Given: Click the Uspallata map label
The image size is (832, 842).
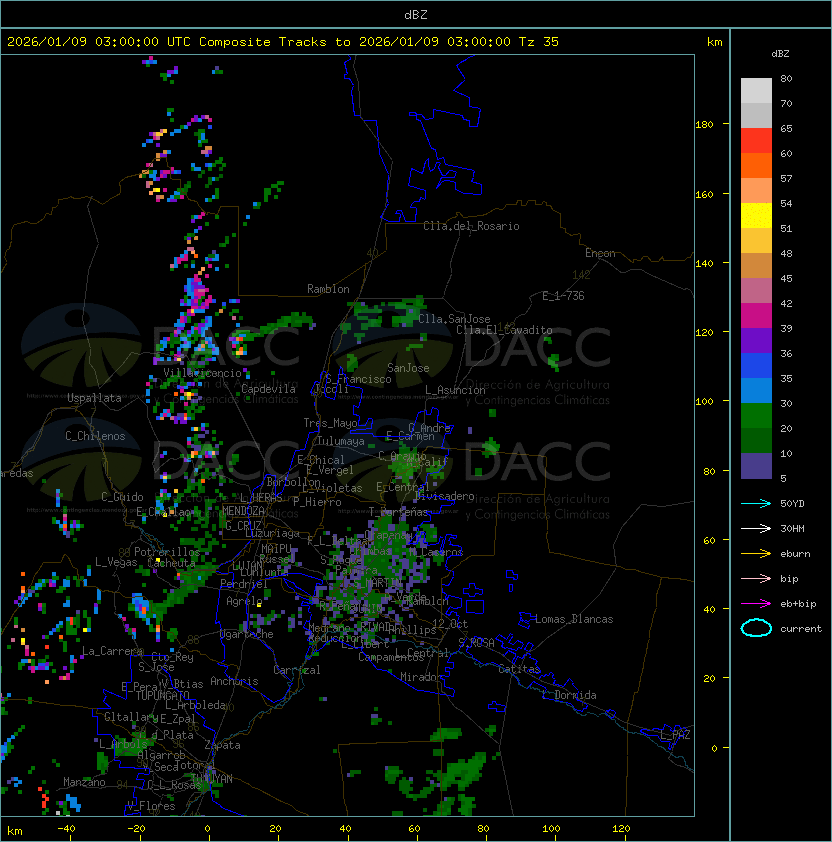Looking at the screenshot, I should [95, 398].
